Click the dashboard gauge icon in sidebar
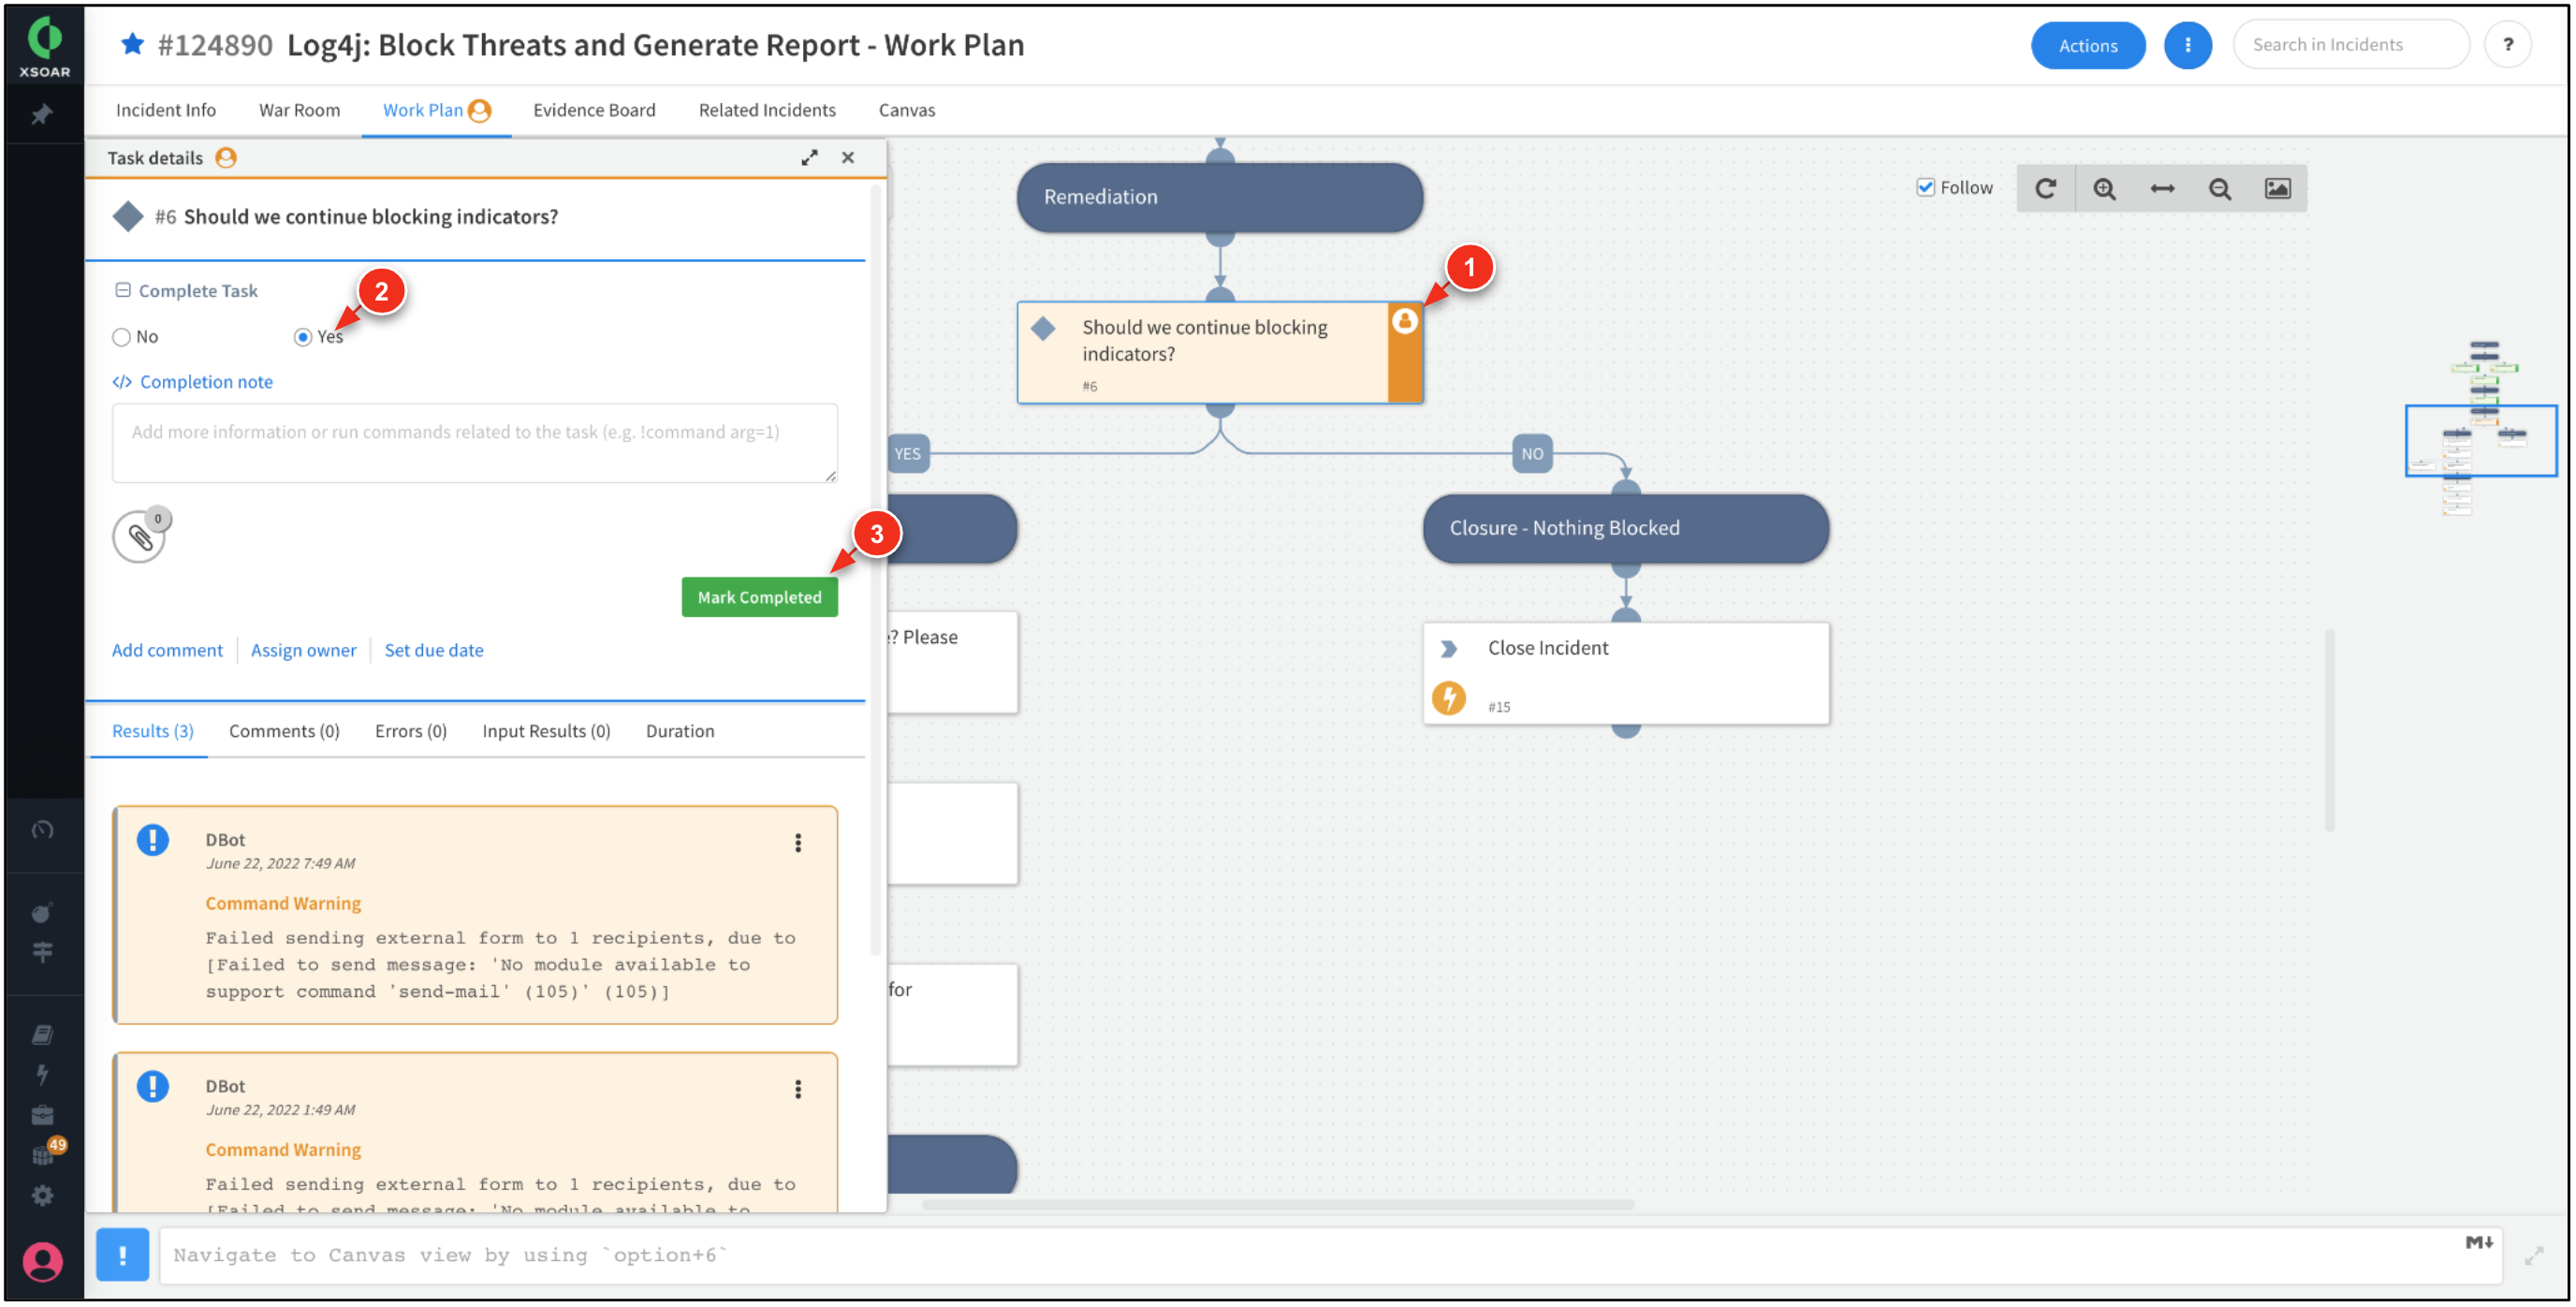The width and height of the screenshot is (2576, 1307). (42, 830)
